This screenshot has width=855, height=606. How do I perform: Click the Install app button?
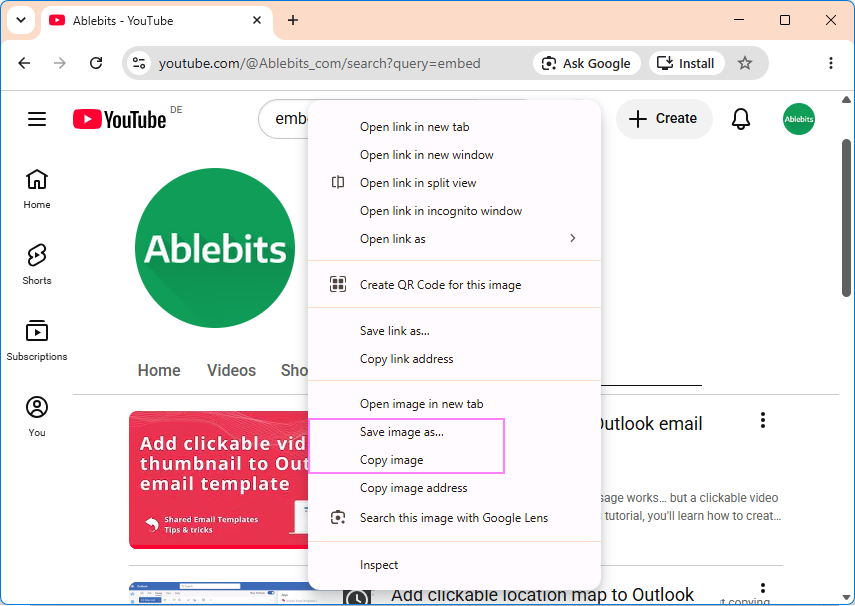coord(685,63)
